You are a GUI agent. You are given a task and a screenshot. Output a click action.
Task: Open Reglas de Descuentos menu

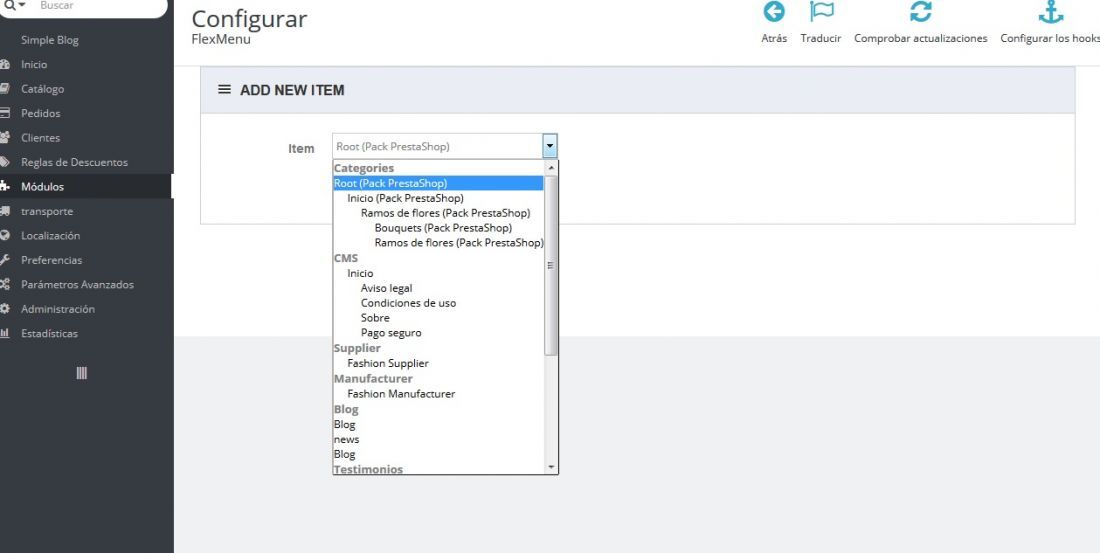pos(74,162)
